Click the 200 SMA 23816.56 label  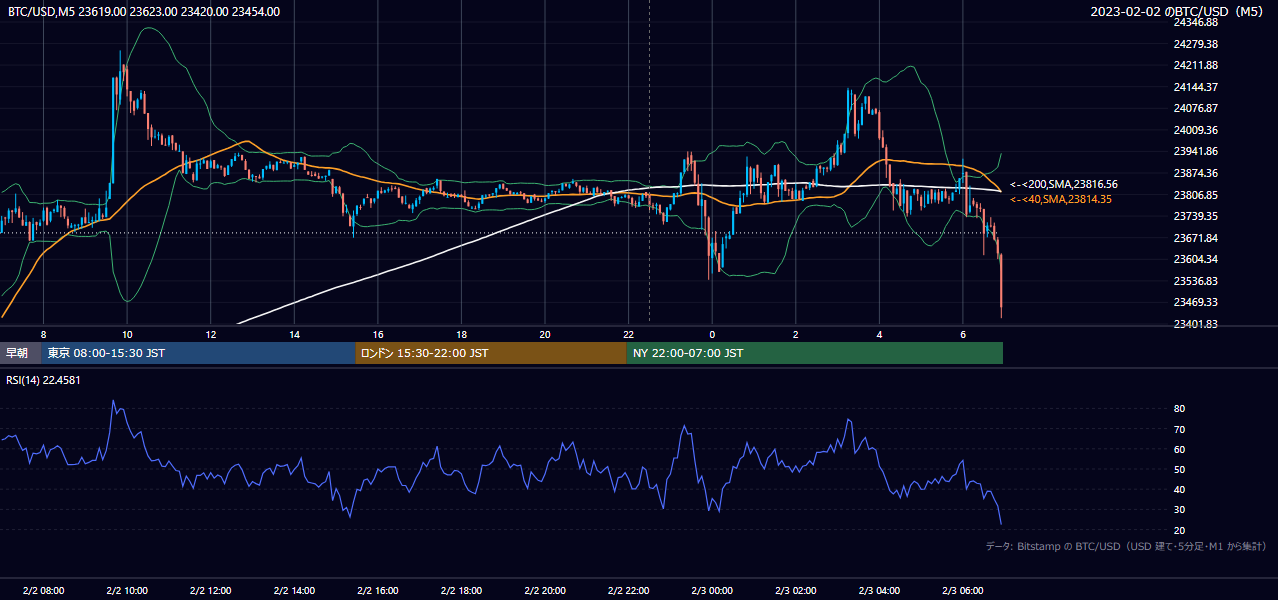pyautogui.click(x=1064, y=185)
